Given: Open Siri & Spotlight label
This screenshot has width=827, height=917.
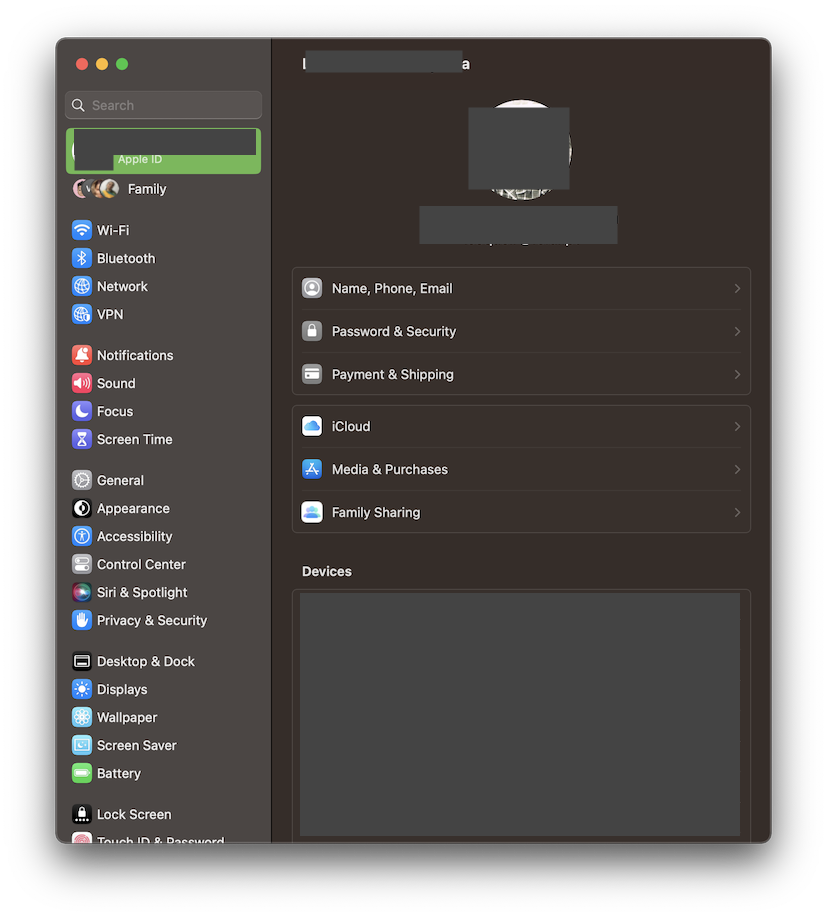Looking at the screenshot, I should 142,593.
